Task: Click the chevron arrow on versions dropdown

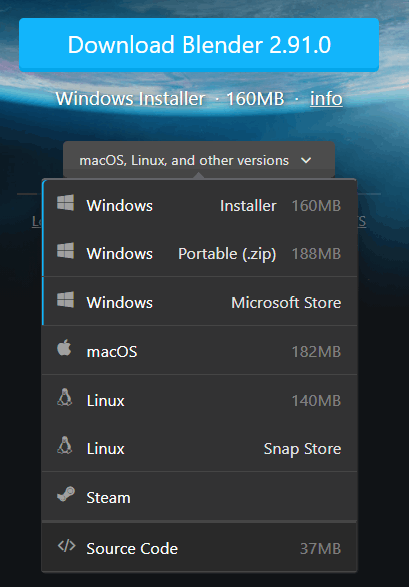Action: coord(306,160)
